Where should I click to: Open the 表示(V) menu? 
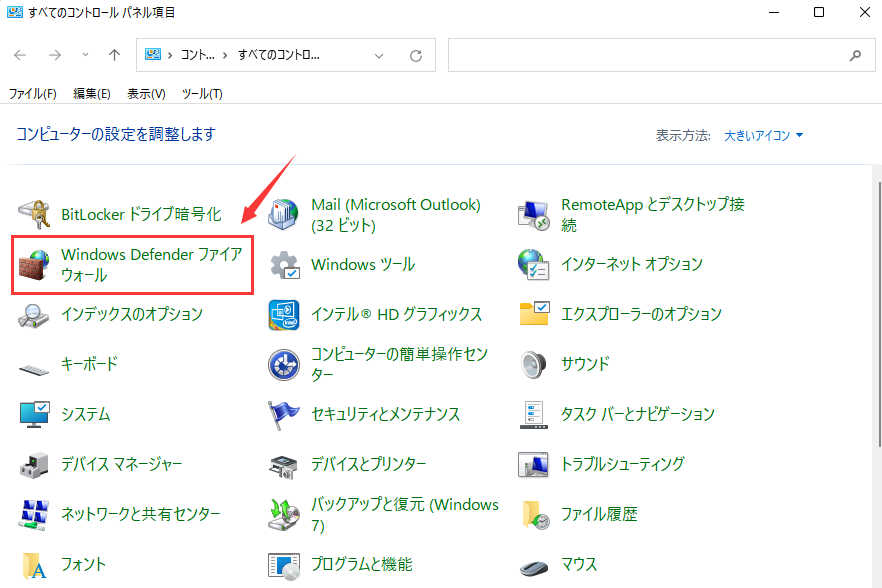(x=145, y=93)
